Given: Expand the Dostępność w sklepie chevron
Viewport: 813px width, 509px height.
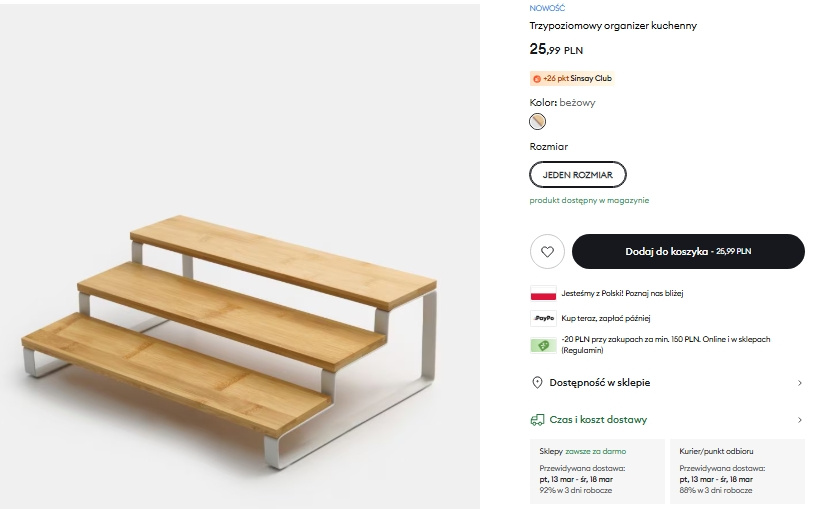Looking at the screenshot, I should click(799, 383).
